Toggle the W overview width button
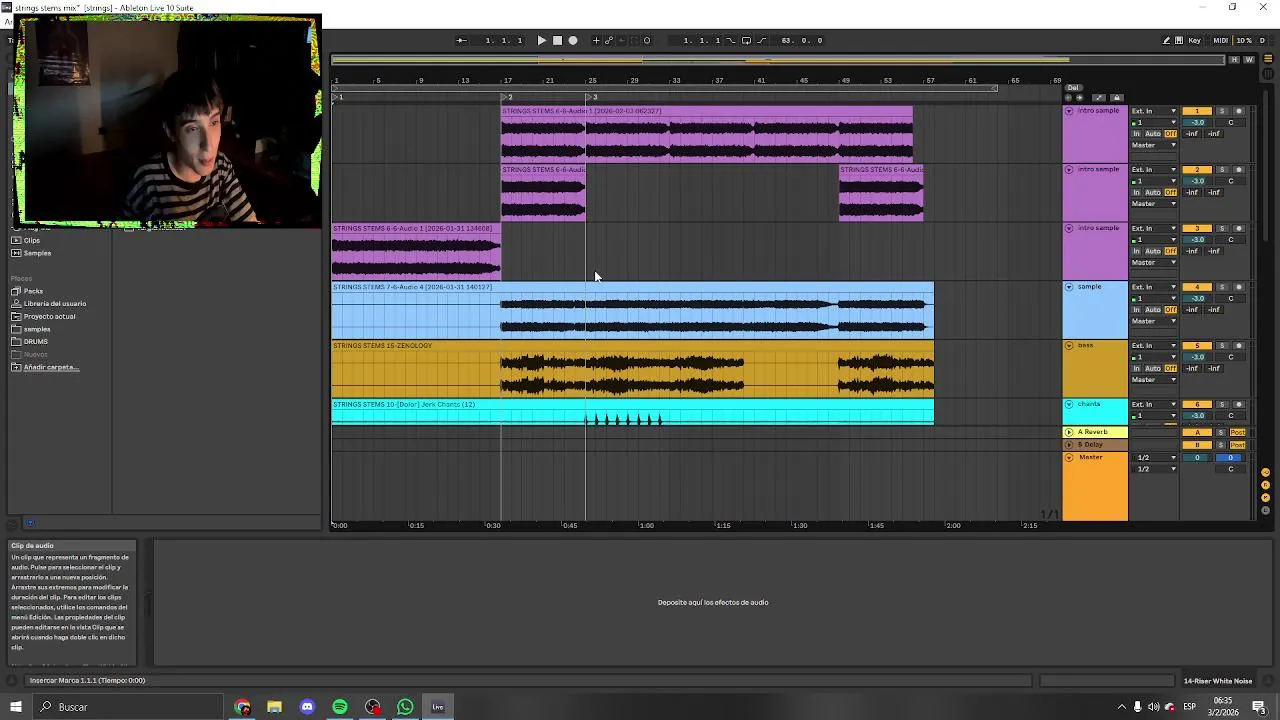Screen dimensions: 1280x720 pos(1249,60)
